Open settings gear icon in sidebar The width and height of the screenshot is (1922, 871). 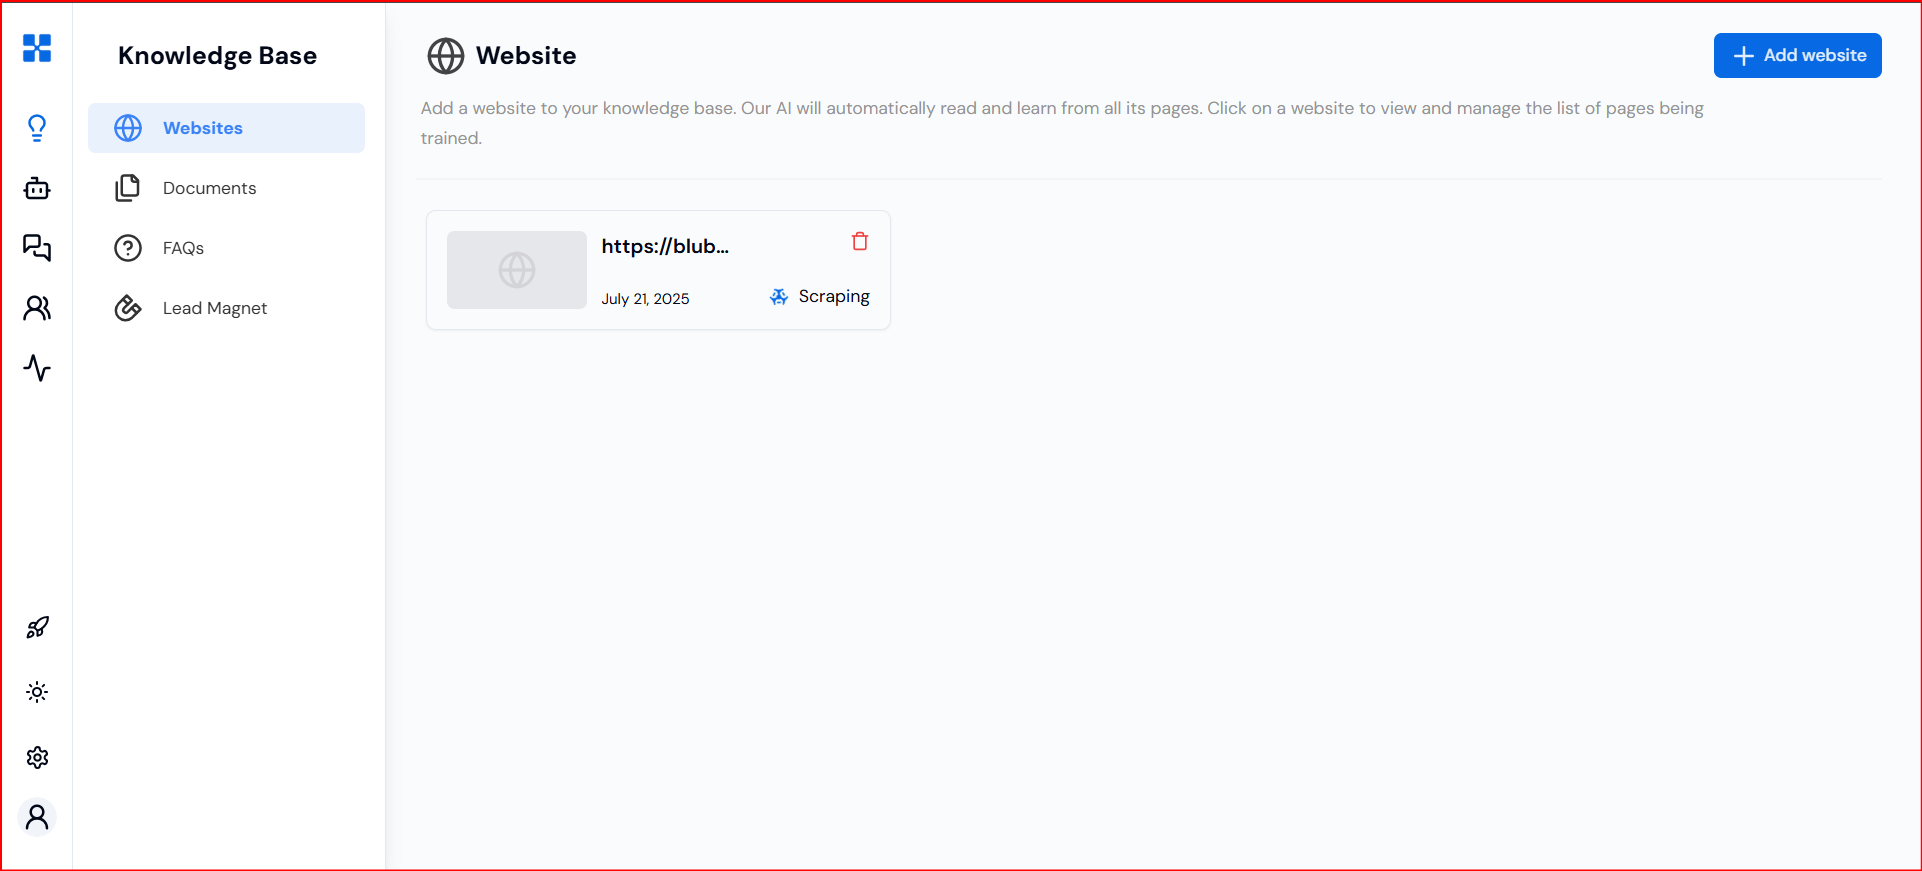37,758
